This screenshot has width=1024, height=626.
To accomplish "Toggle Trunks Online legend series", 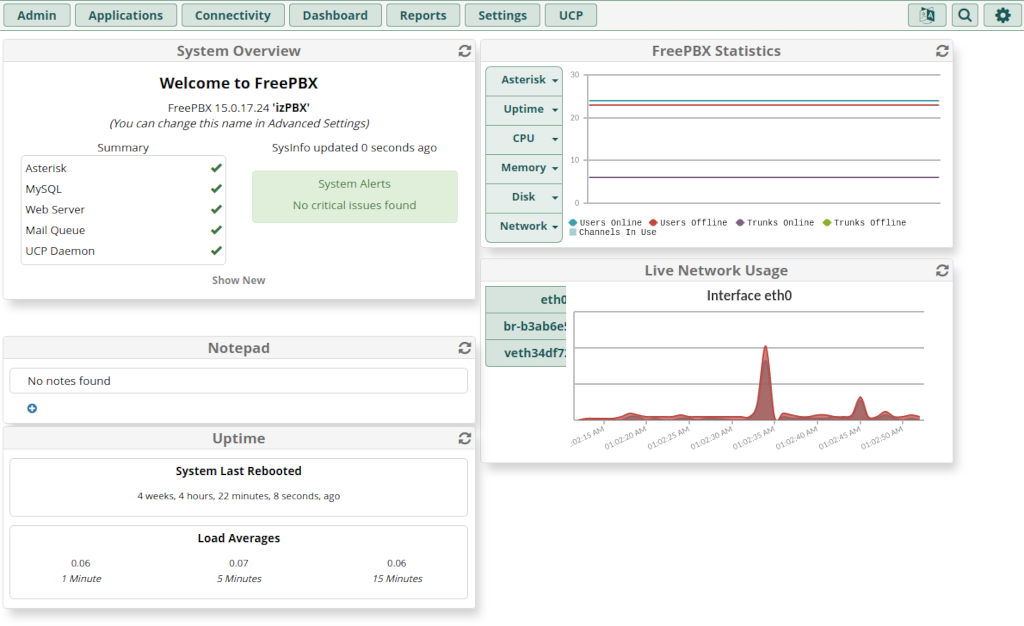I will (775, 223).
